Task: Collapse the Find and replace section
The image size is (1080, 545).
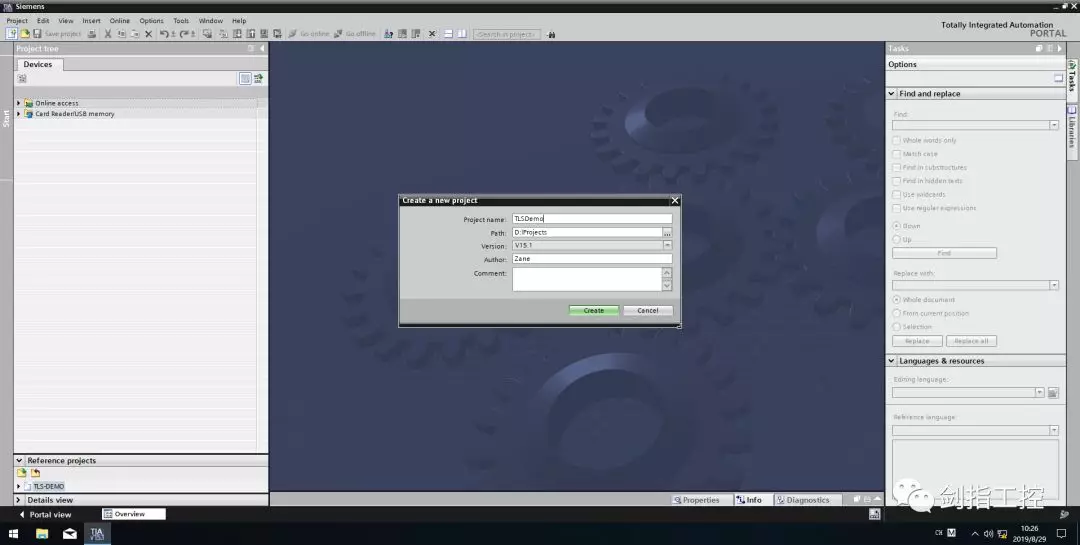Action: 892,94
